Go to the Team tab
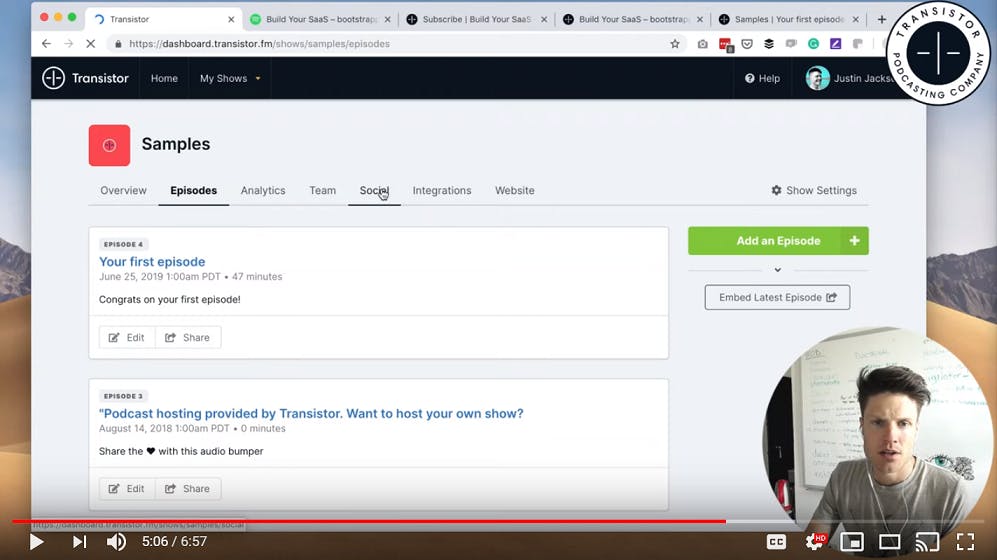This screenshot has height=560, width=997. [x=322, y=190]
